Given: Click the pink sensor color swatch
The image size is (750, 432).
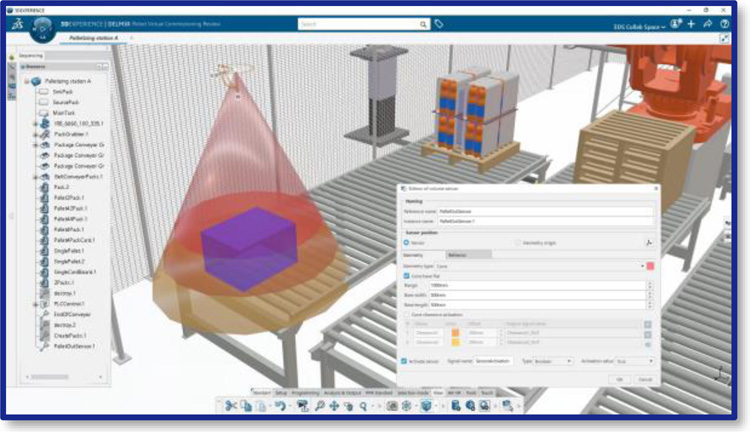Looking at the screenshot, I should (650, 266).
